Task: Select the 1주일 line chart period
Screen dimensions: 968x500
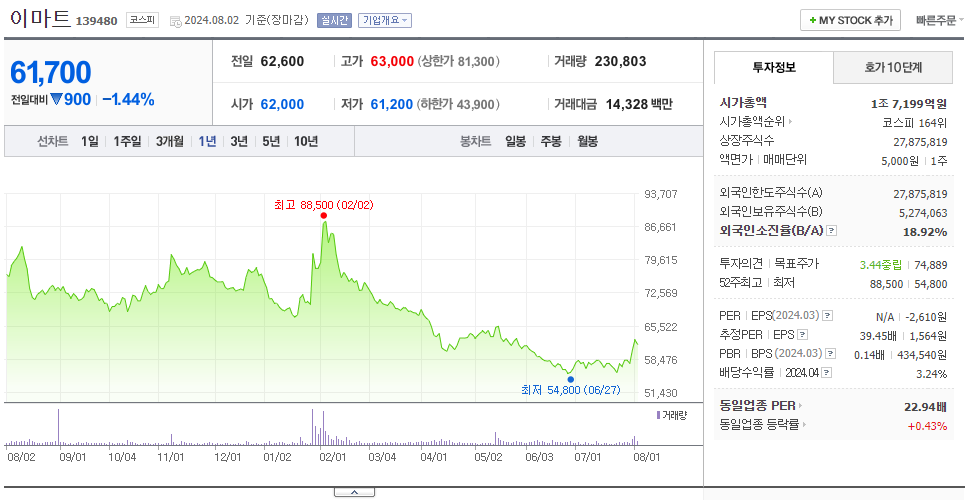Action: coord(127,141)
